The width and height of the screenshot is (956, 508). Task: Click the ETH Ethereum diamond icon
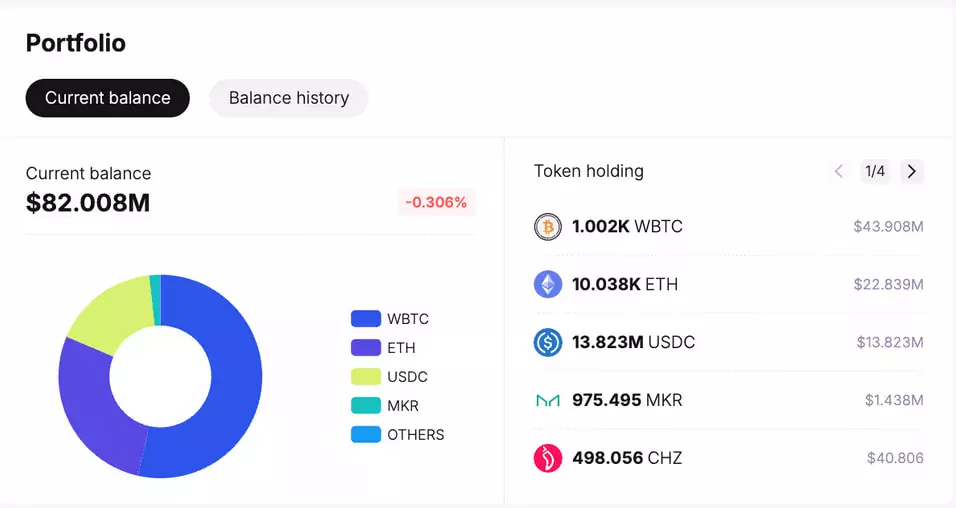(x=548, y=284)
